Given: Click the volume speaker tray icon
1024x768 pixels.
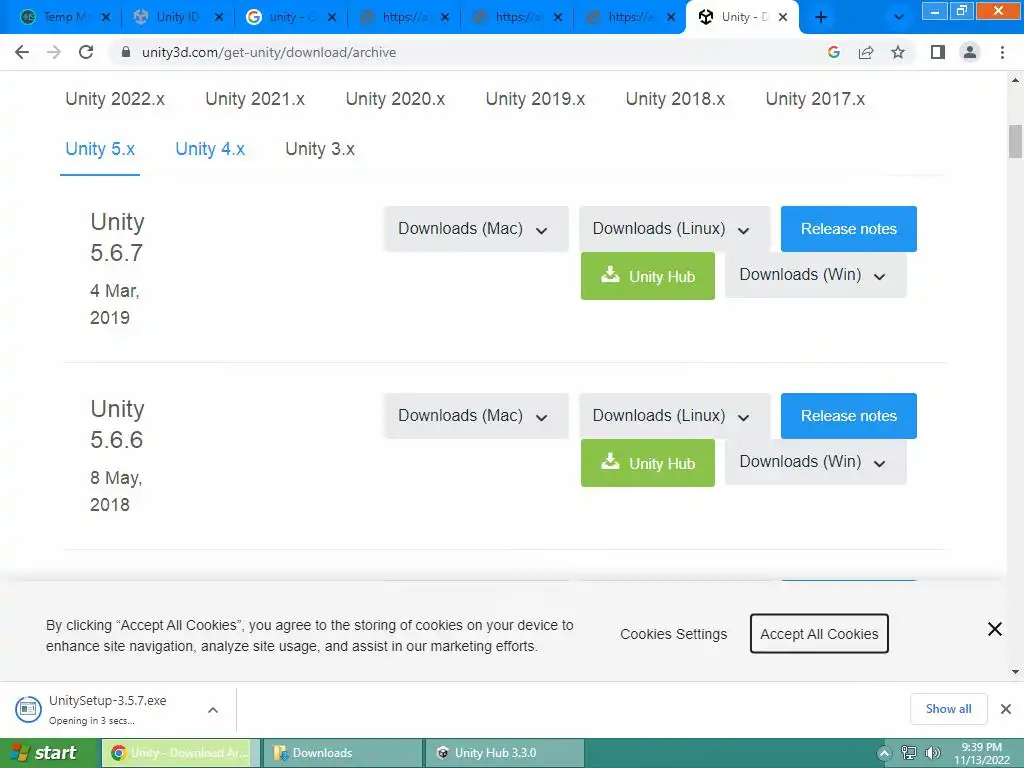Looking at the screenshot, I should (933, 753).
